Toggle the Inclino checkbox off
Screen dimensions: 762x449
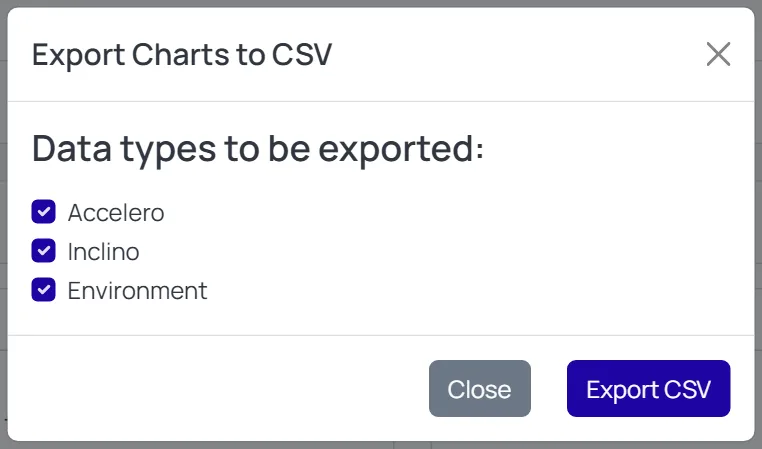pyautogui.click(x=44, y=251)
